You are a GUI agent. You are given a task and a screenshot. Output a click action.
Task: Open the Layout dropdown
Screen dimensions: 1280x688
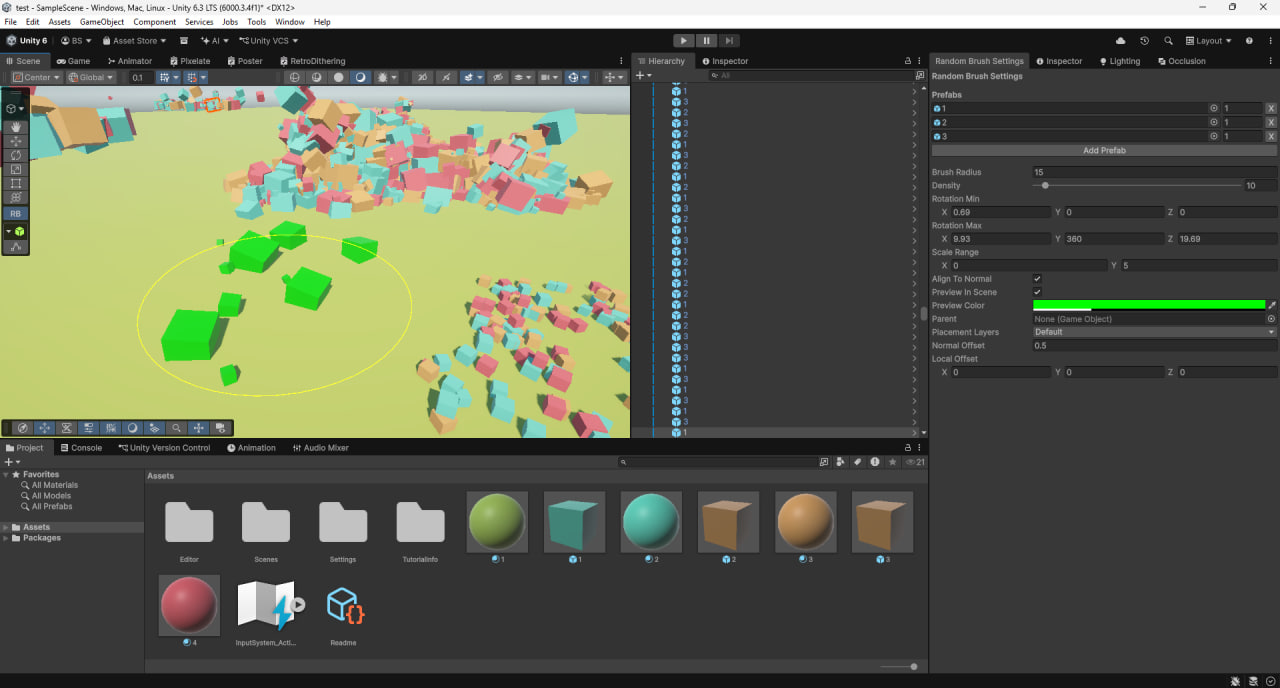point(1208,41)
